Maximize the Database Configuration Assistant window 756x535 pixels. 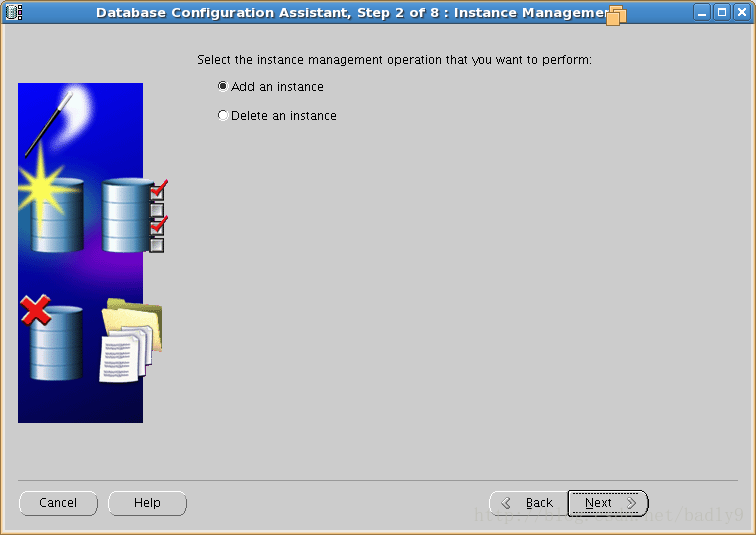click(722, 13)
